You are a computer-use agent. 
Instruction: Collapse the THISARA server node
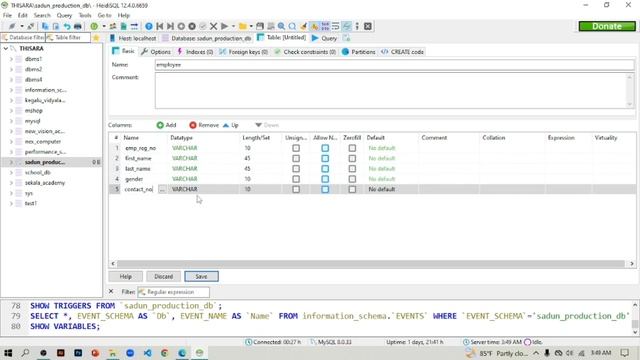click(5, 49)
